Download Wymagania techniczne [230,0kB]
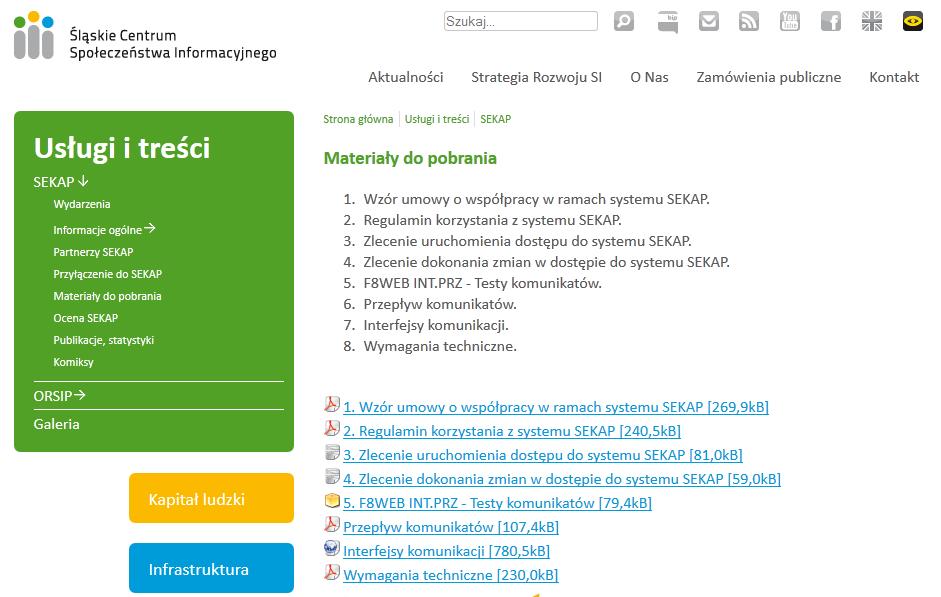This screenshot has width=941, height=597. pyautogui.click(x=451, y=575)
